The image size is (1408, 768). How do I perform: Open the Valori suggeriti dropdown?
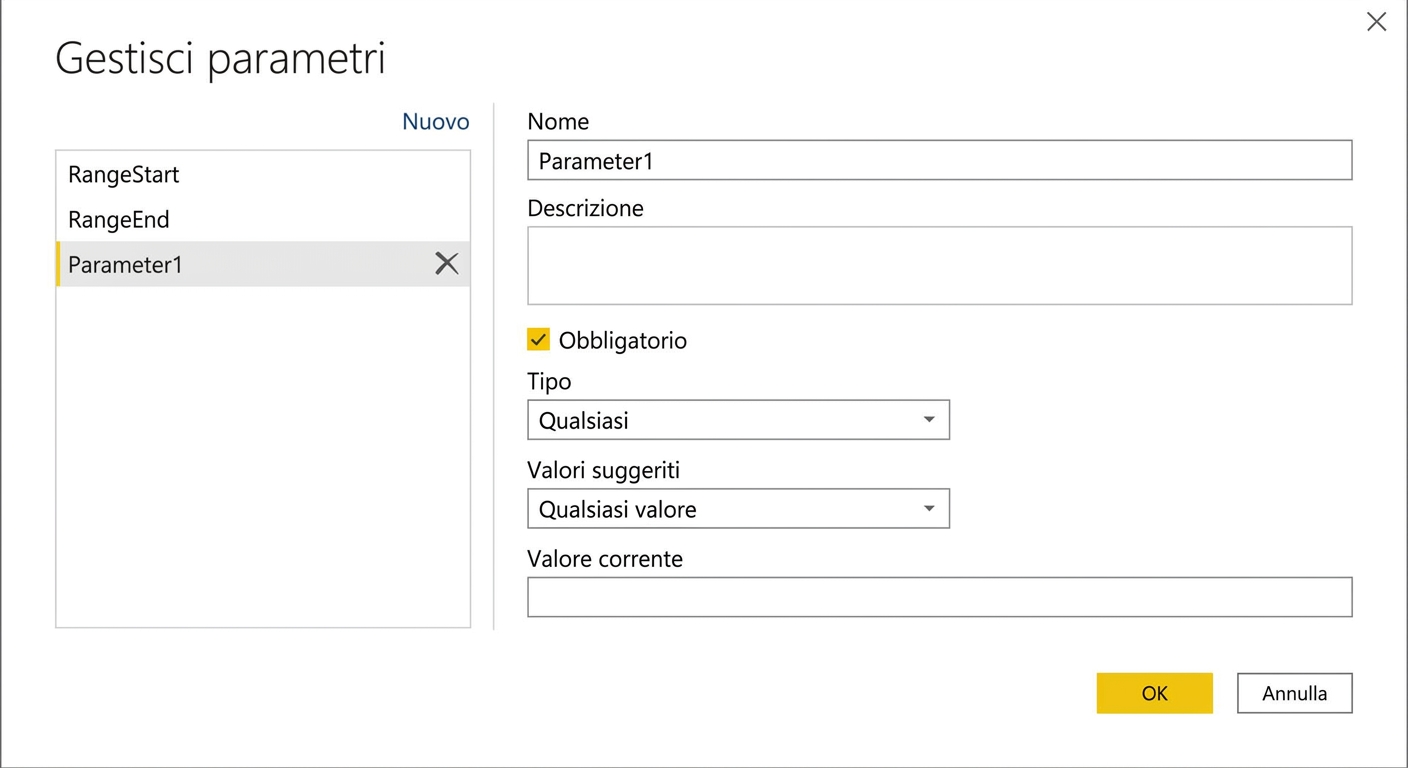[738, 509]
